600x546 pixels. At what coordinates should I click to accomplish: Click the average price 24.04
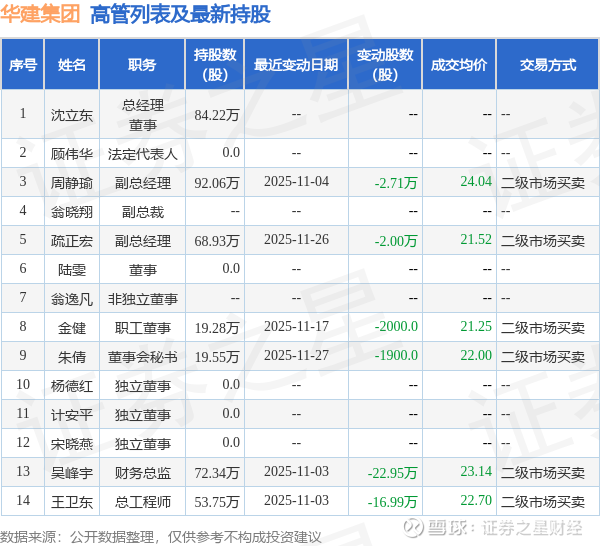[476, 181]
